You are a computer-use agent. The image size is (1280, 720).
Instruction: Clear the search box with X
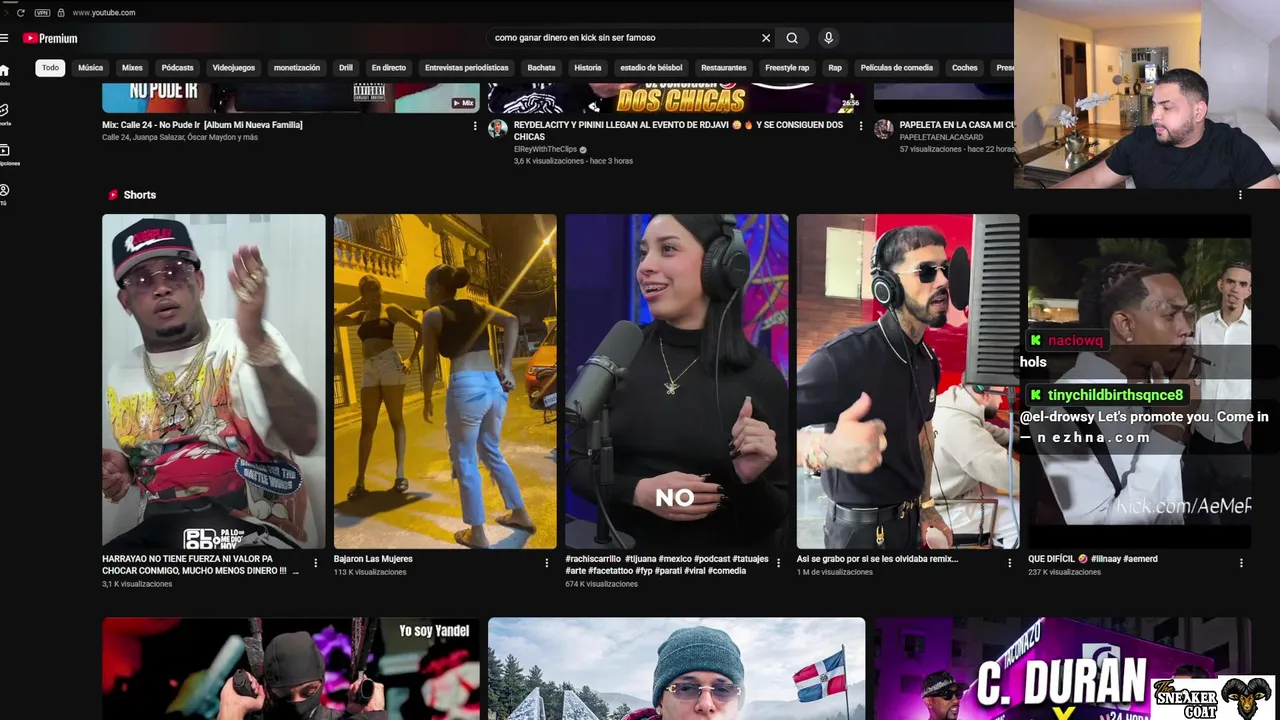tap(766, 38)
